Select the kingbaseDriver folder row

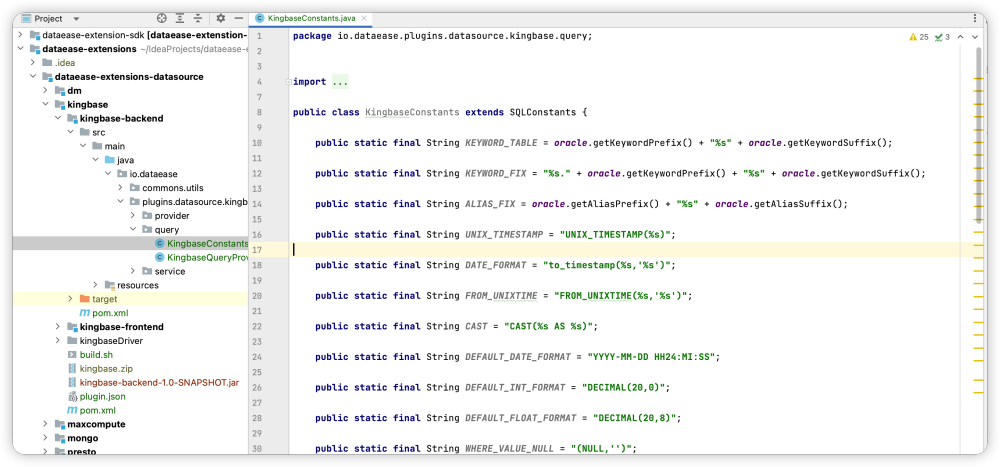[x=130, y=341]
